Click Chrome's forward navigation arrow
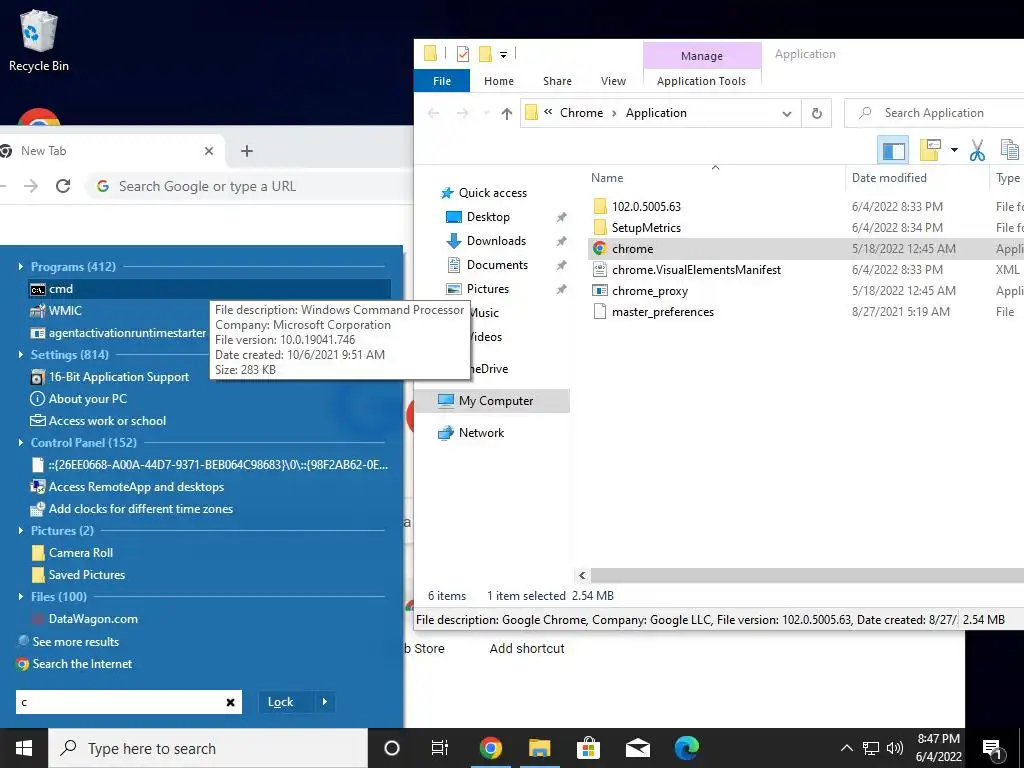This screenshot has width=1024, height=768. (31, 186)
